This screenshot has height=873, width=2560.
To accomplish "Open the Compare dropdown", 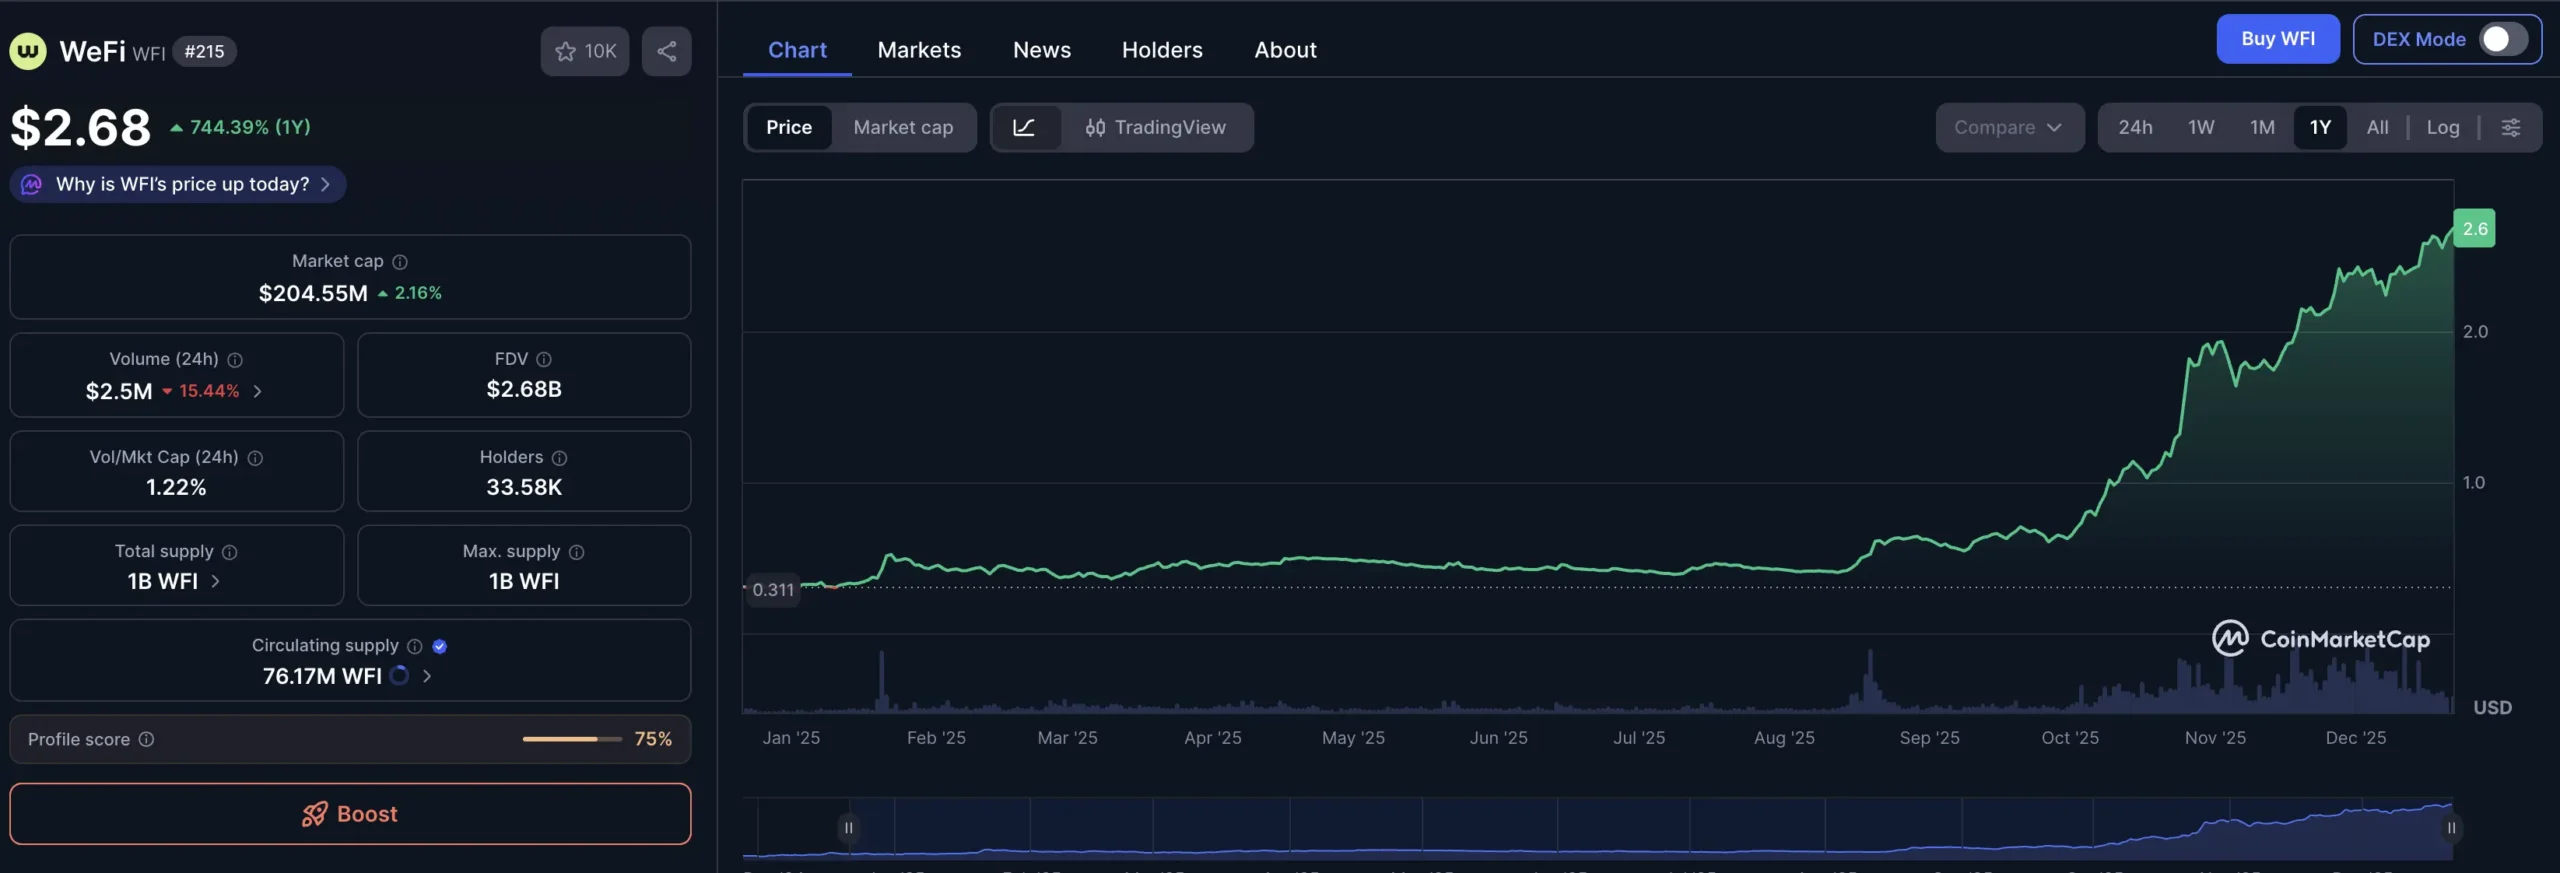I will [2008, 128].
